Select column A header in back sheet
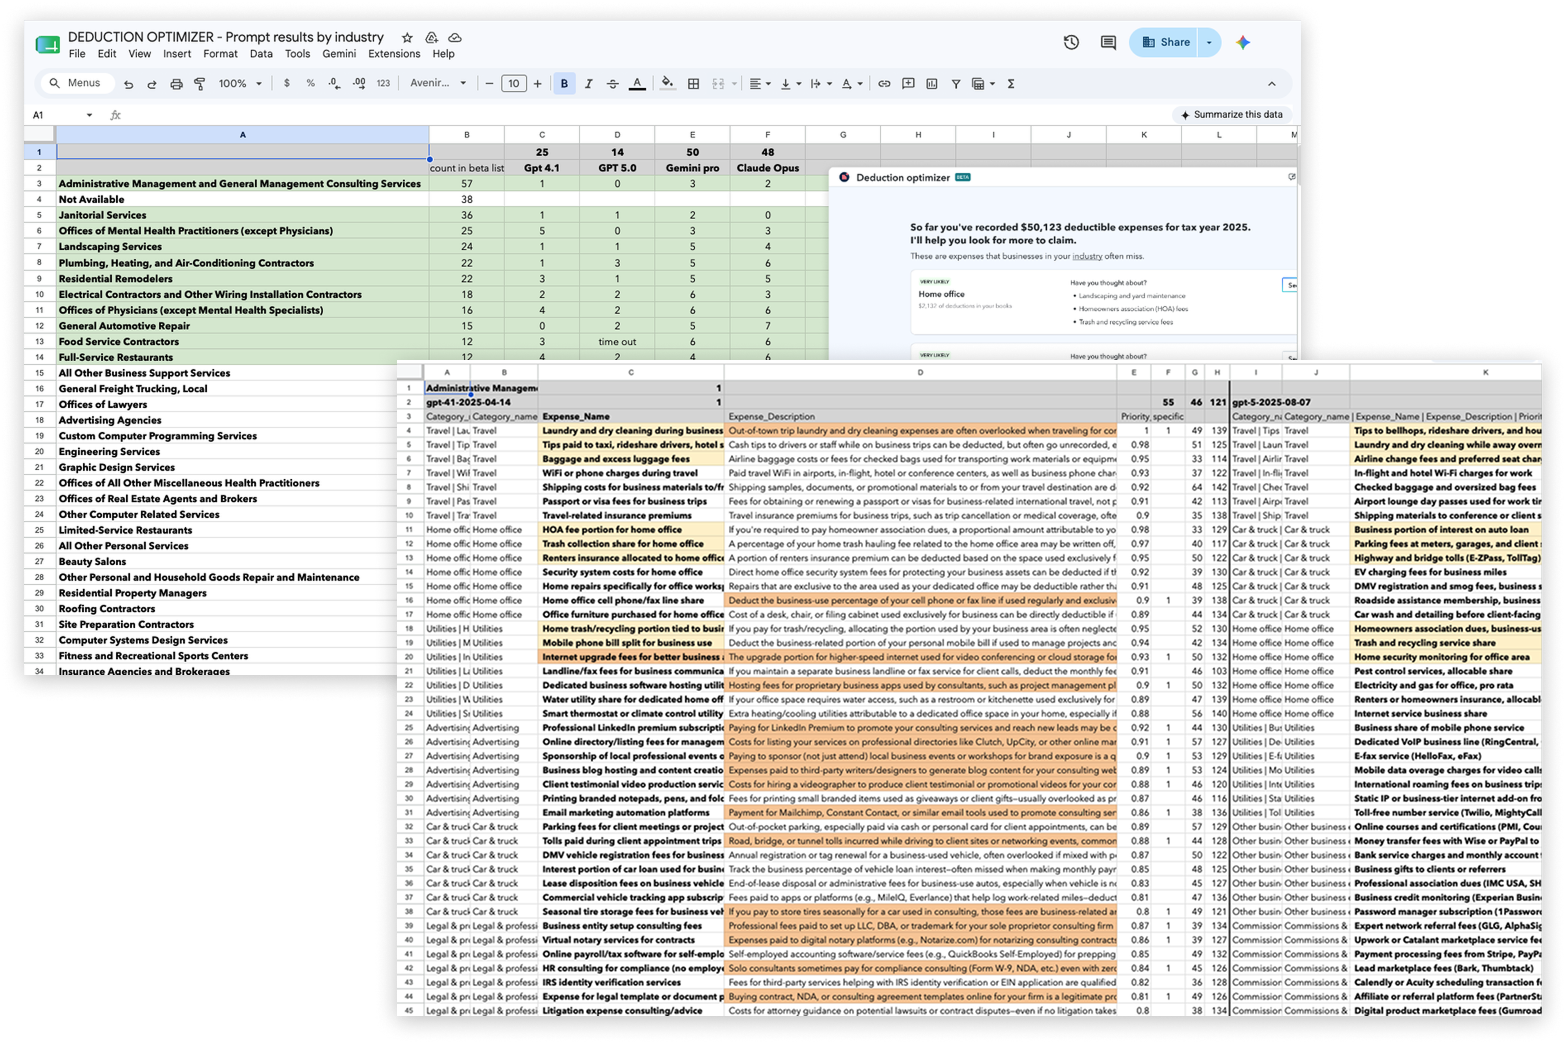1567x1044 pixels. [242, 135]
